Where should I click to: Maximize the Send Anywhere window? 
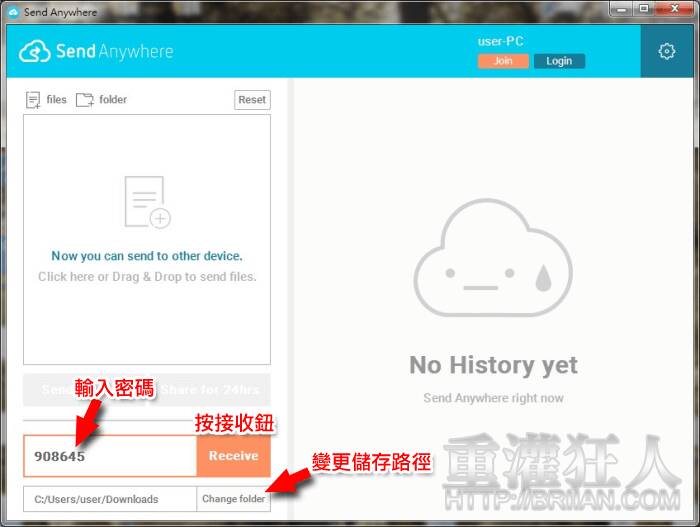coord(643,9)
